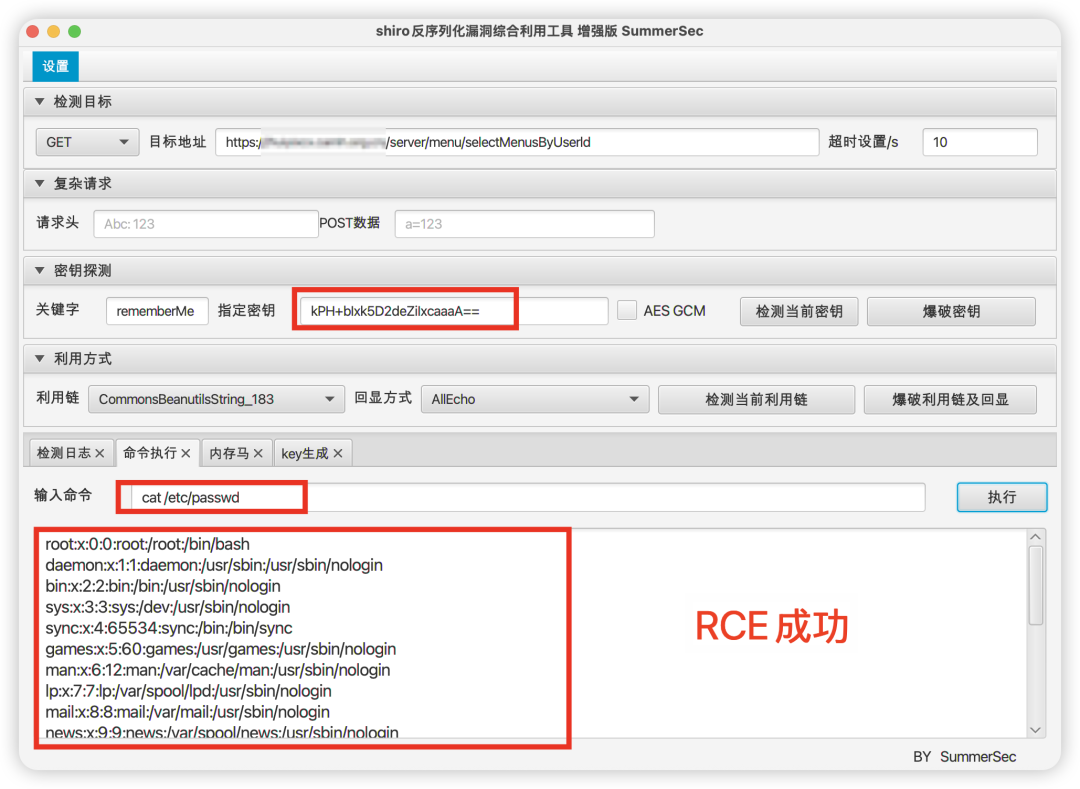1080x789 pixels.
Task: Click the BY SummerSec footer text
Action: coord(964,757)
